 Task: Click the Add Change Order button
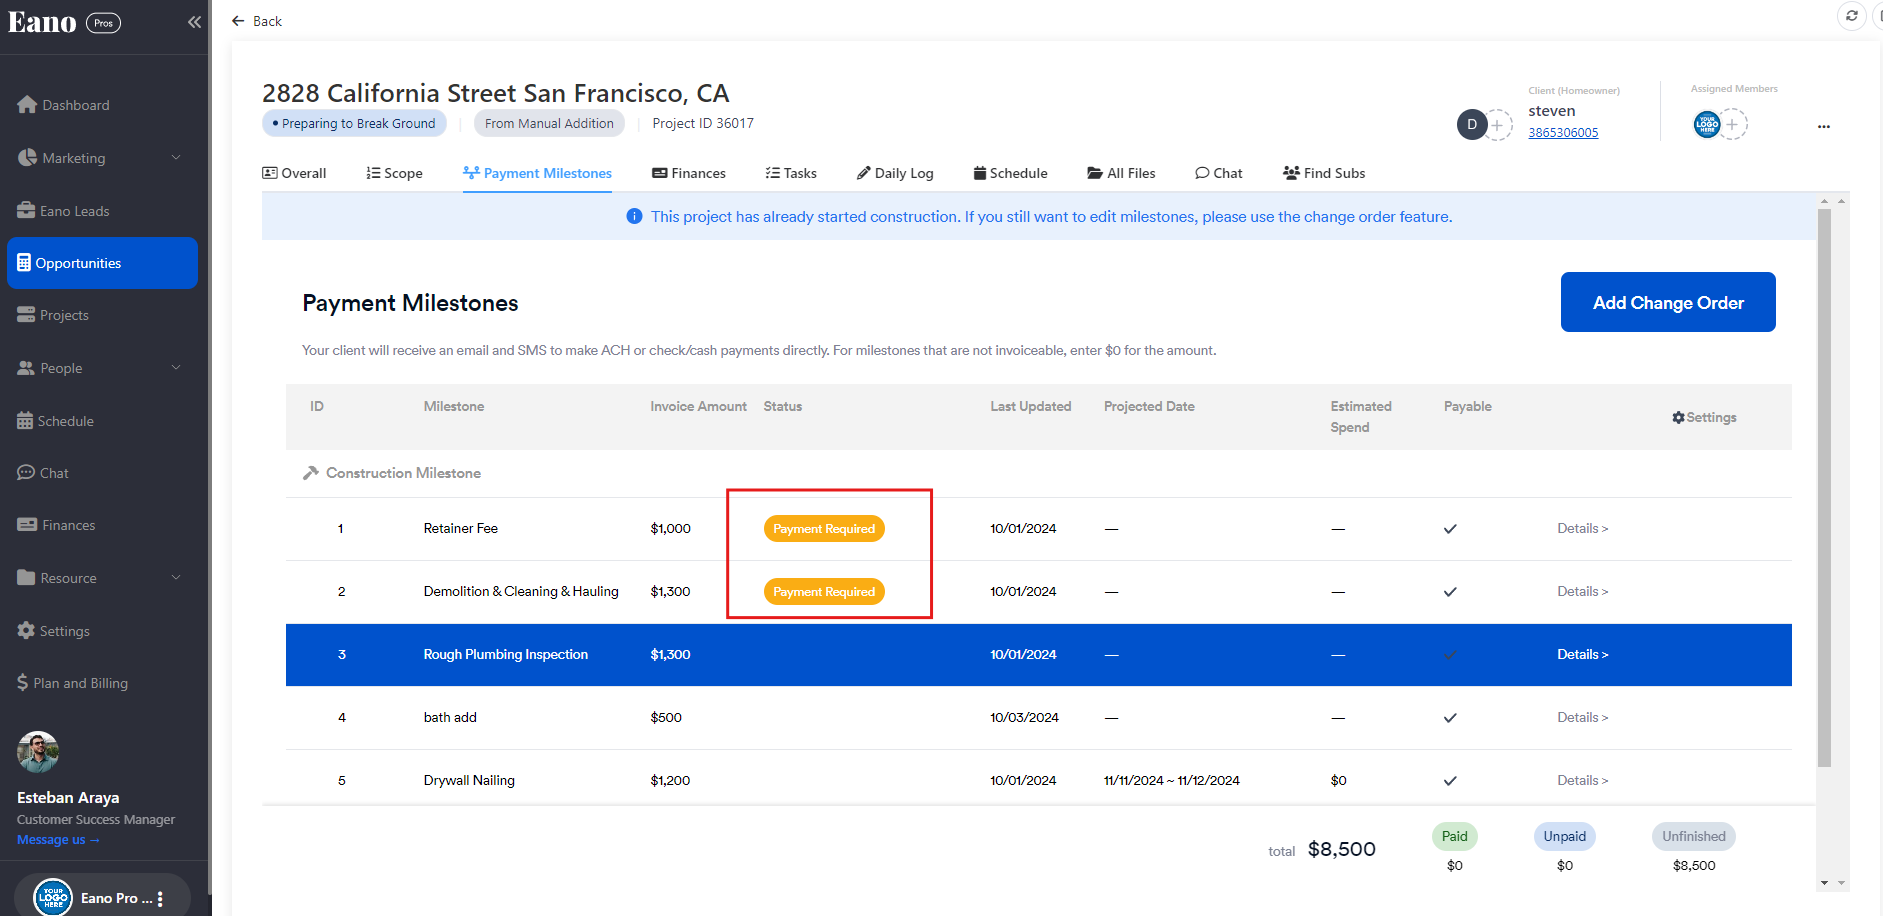[x=1667, y=302]
